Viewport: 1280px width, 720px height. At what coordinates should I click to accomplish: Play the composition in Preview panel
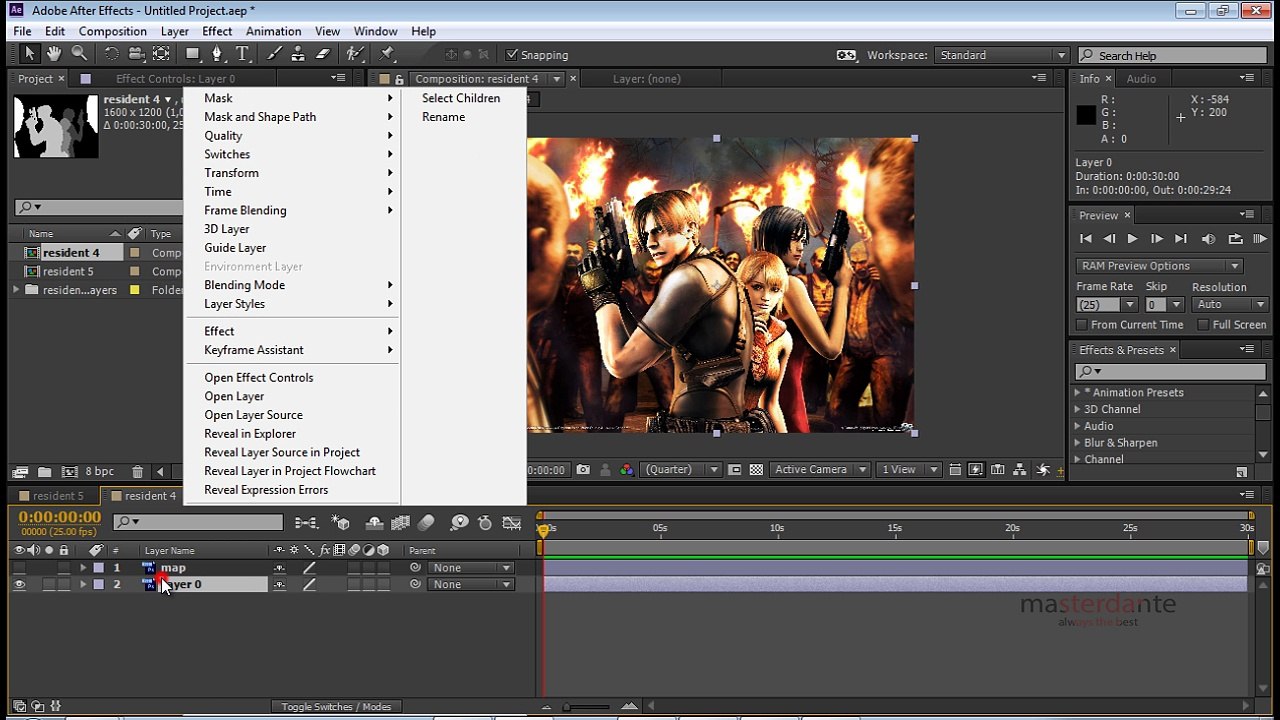[x=1132, y=239]
